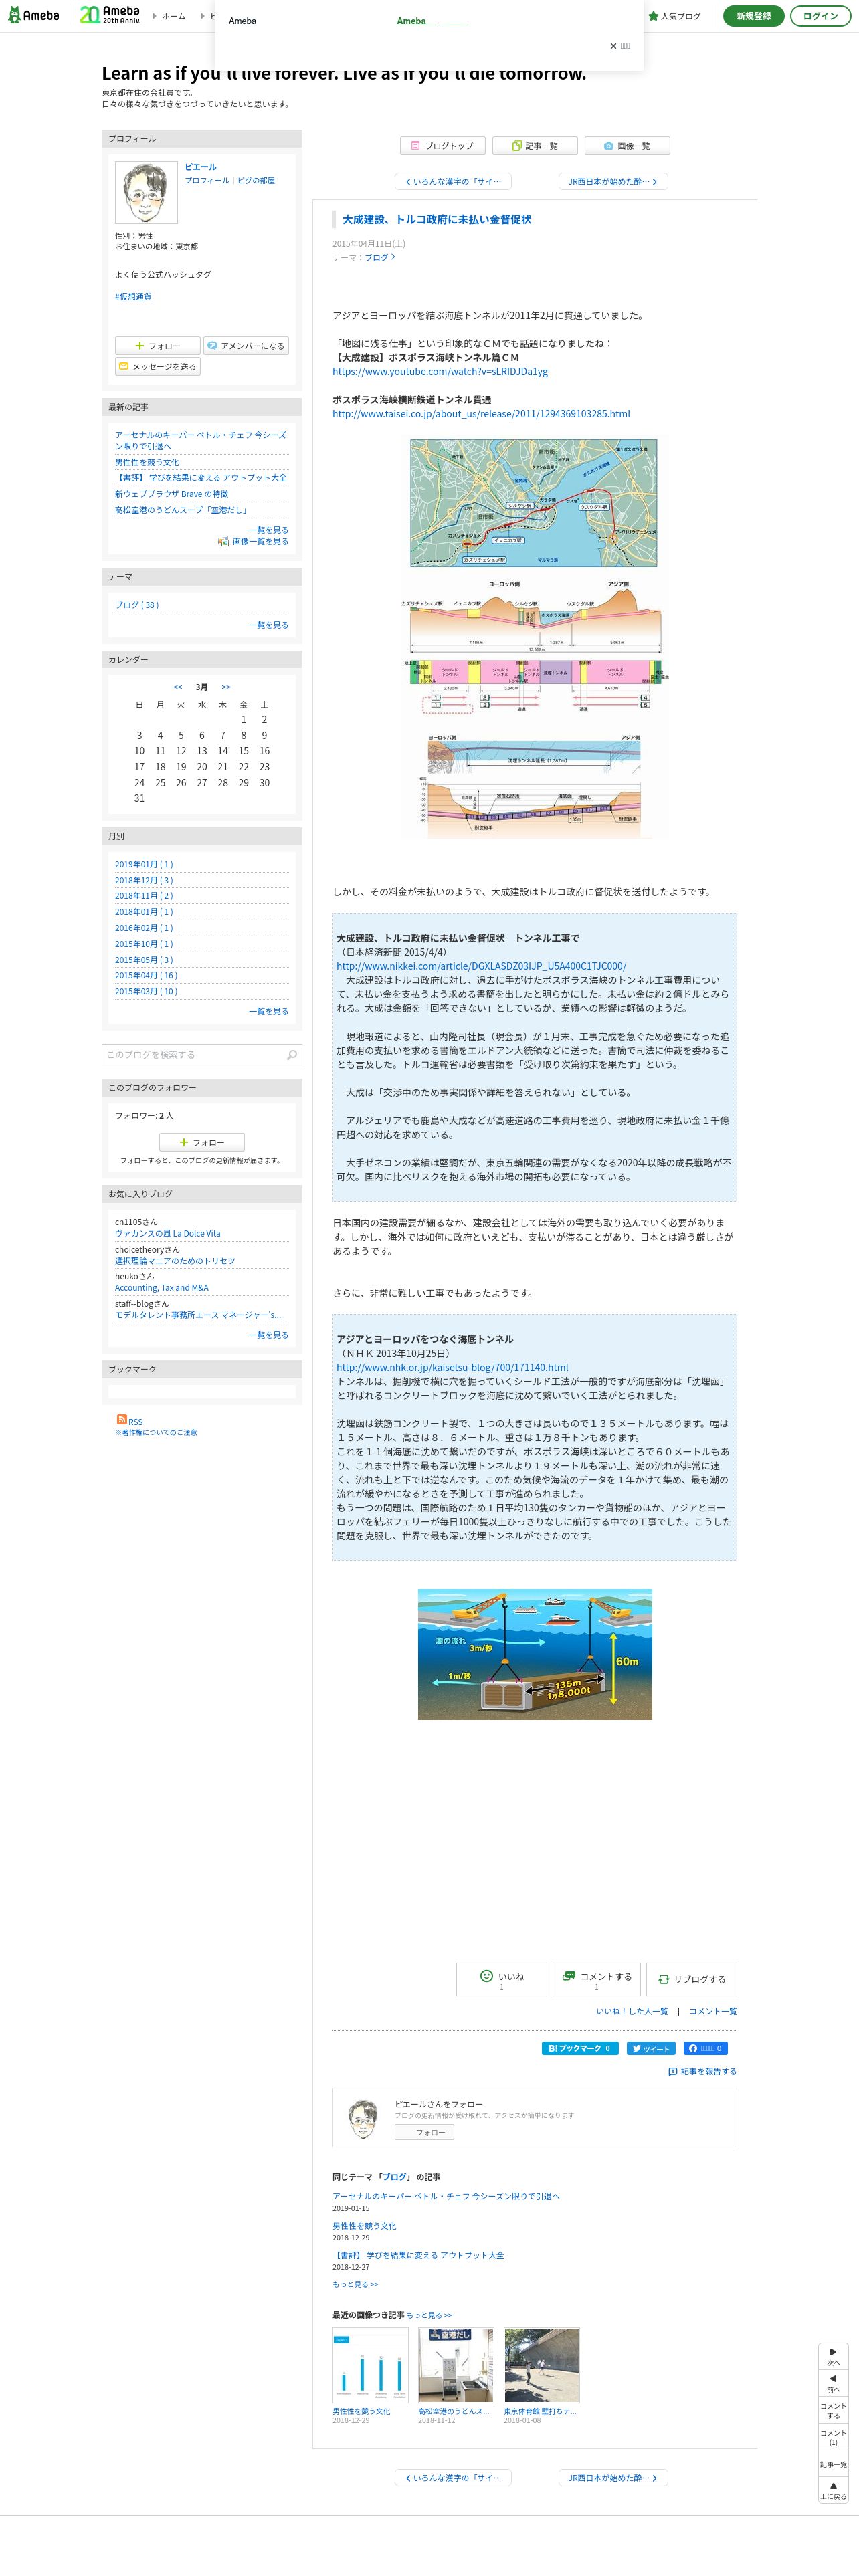Image resolution: width=859 pixels, height=2576 pixels.
Task: Go to previous article いろんな漢字の「サイ… at top
Action: [x=453, y=181]
